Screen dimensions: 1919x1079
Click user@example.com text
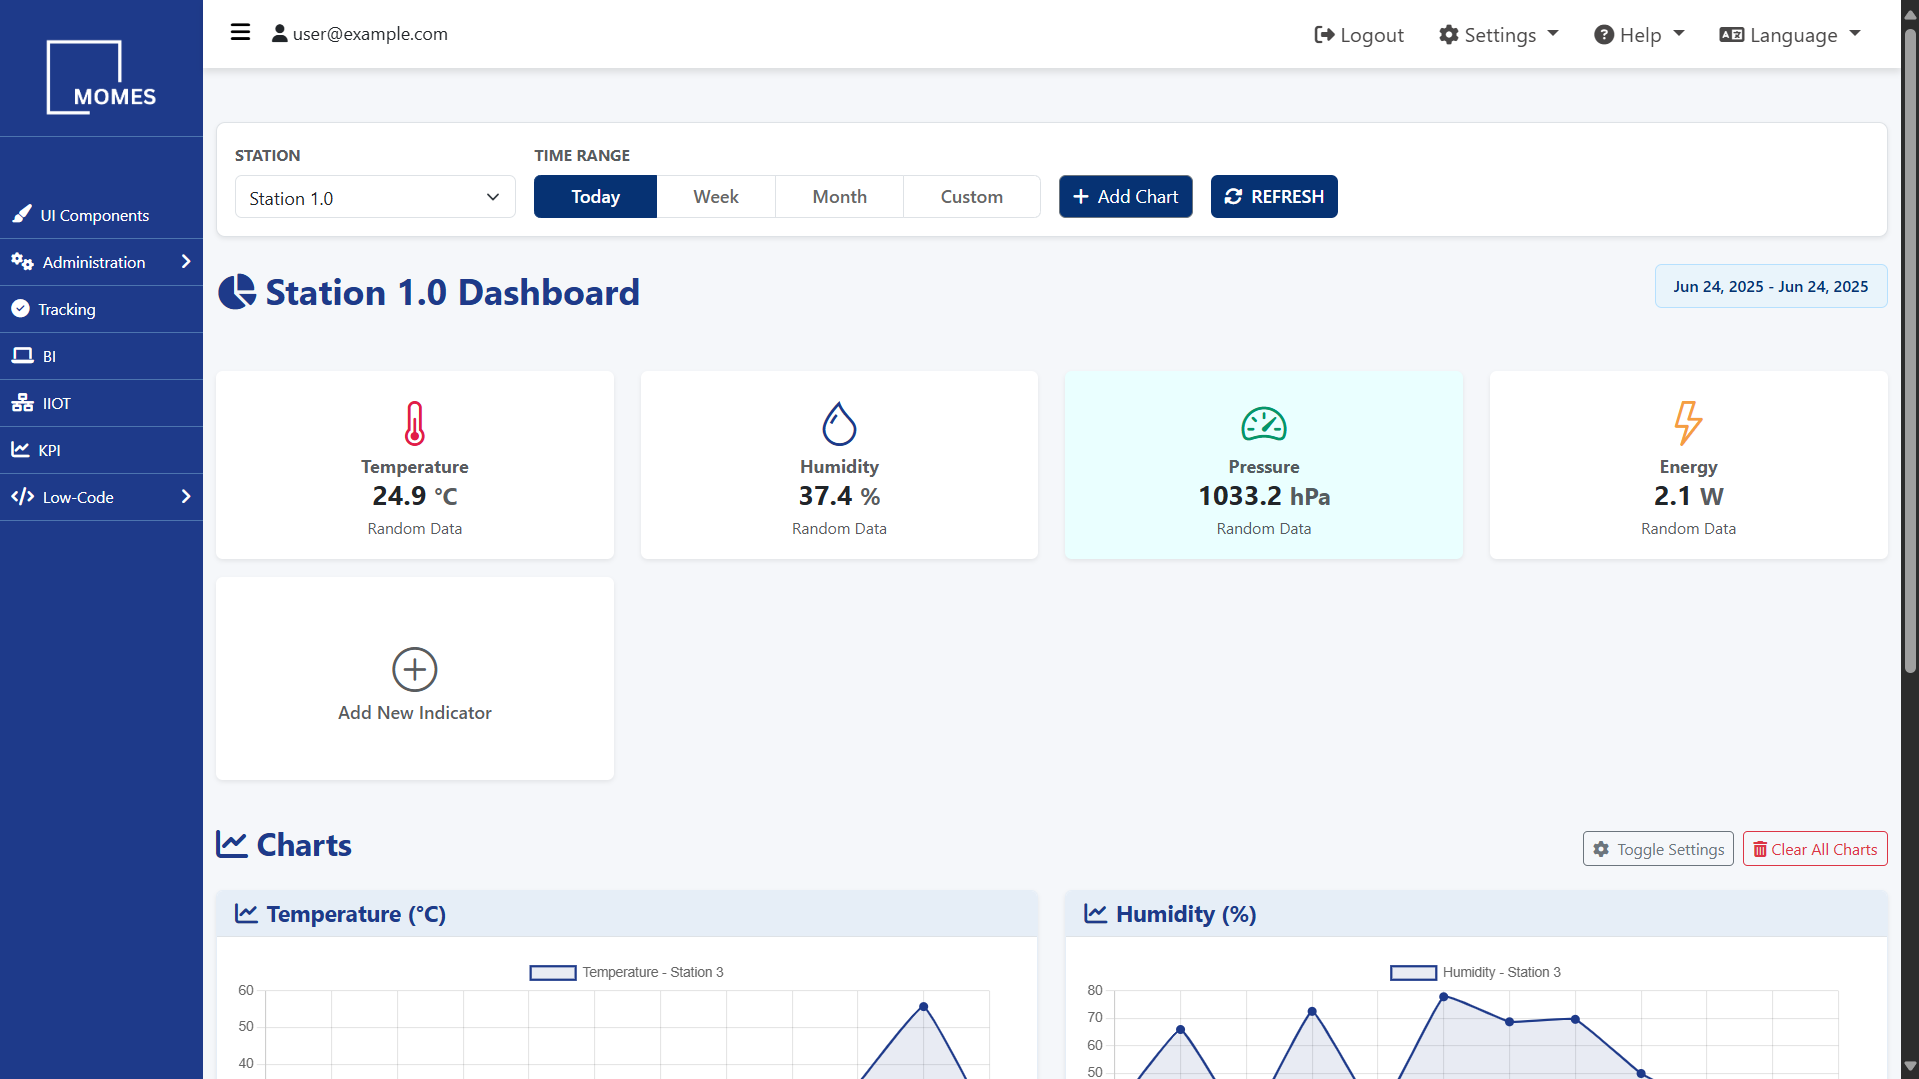[370, 33]
